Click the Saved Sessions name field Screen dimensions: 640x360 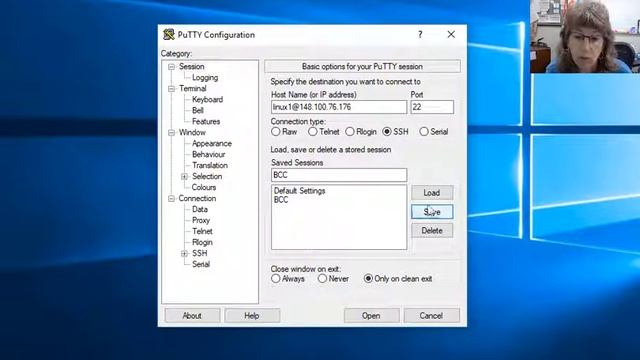pos(339,175)
